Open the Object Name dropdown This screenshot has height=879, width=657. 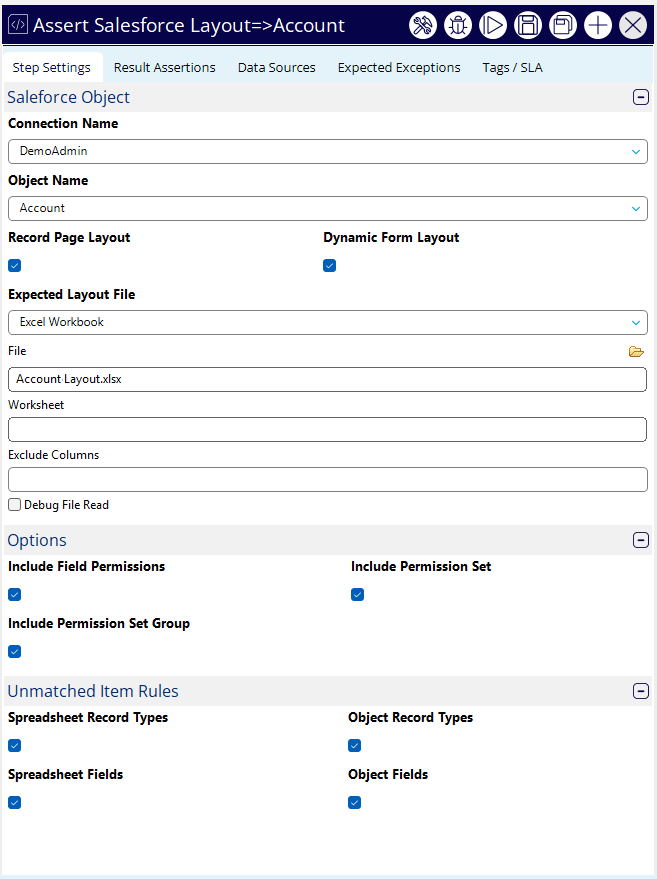pyautogui.click(x=327, y=208)
